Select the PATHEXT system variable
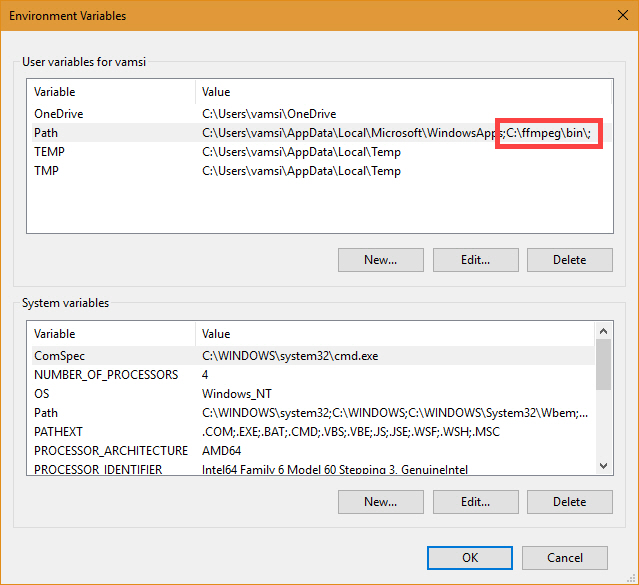 [x=313, y=432]
